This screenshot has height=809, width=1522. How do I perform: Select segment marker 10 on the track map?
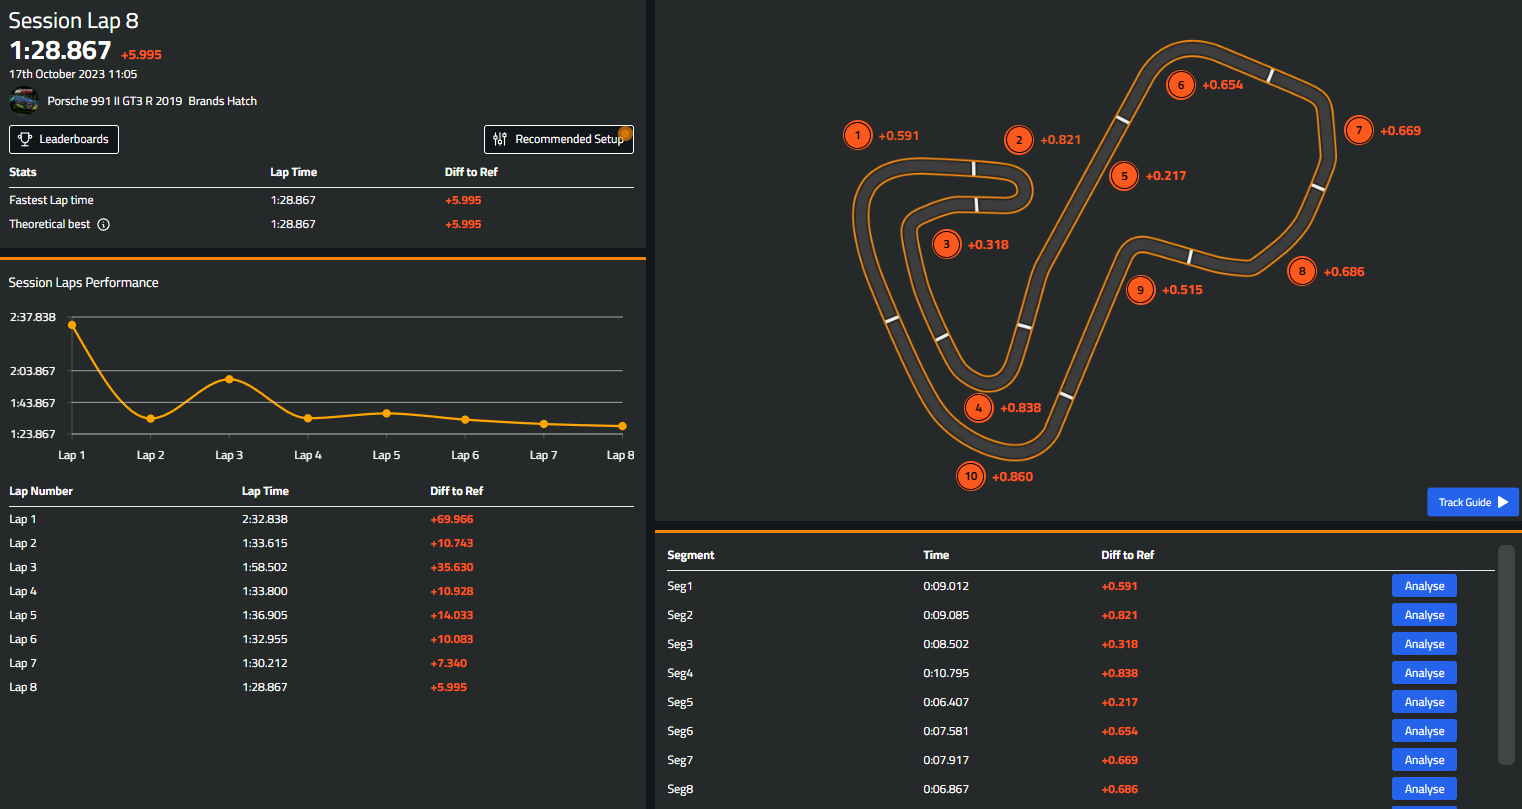[x=970, y=476]
